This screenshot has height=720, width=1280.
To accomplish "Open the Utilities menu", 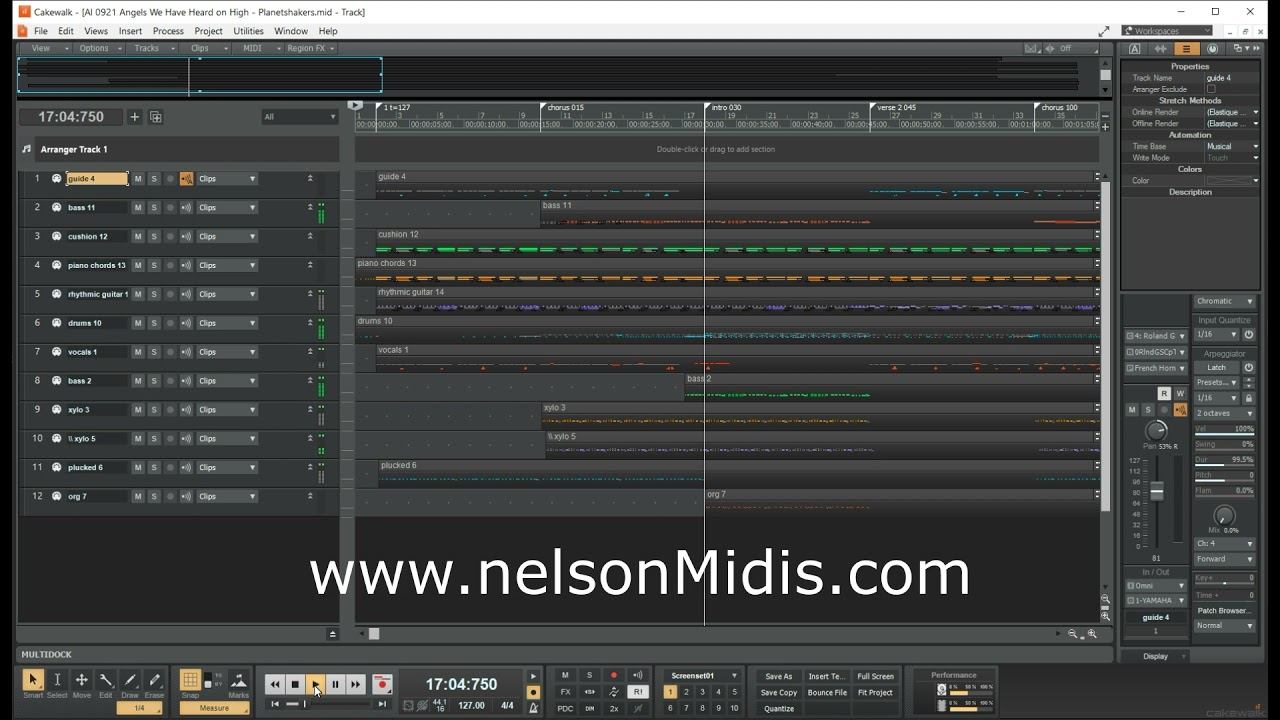I will coord(249,31).
